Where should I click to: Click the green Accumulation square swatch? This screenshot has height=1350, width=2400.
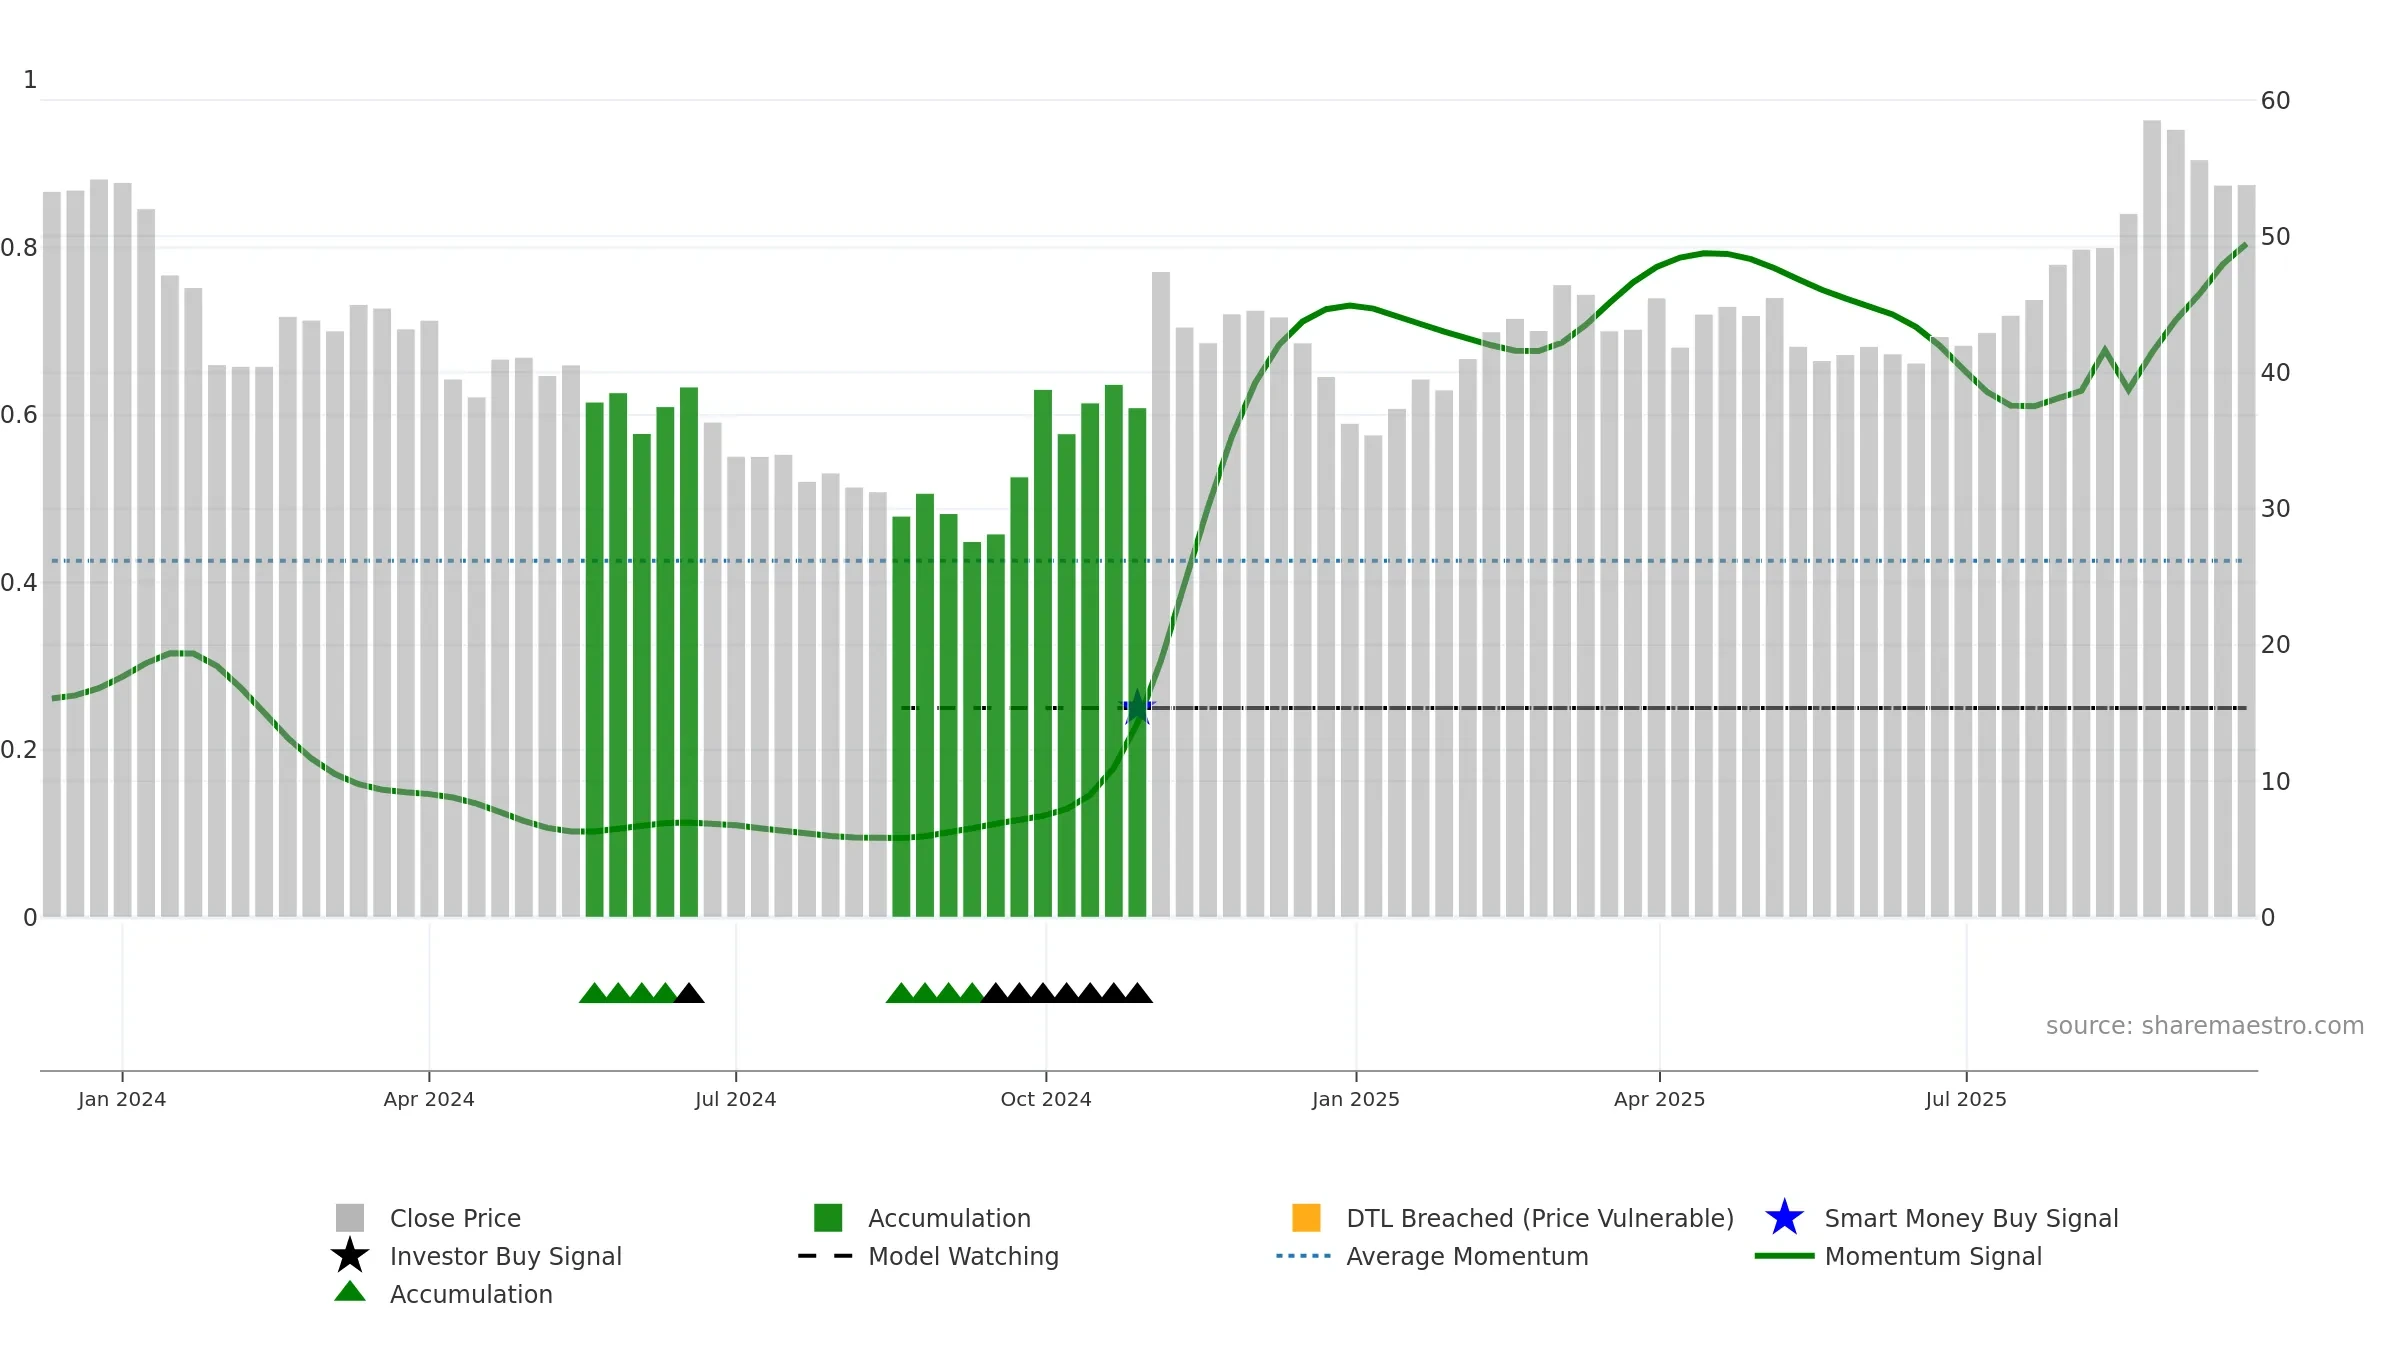[x=828, y=1218]
